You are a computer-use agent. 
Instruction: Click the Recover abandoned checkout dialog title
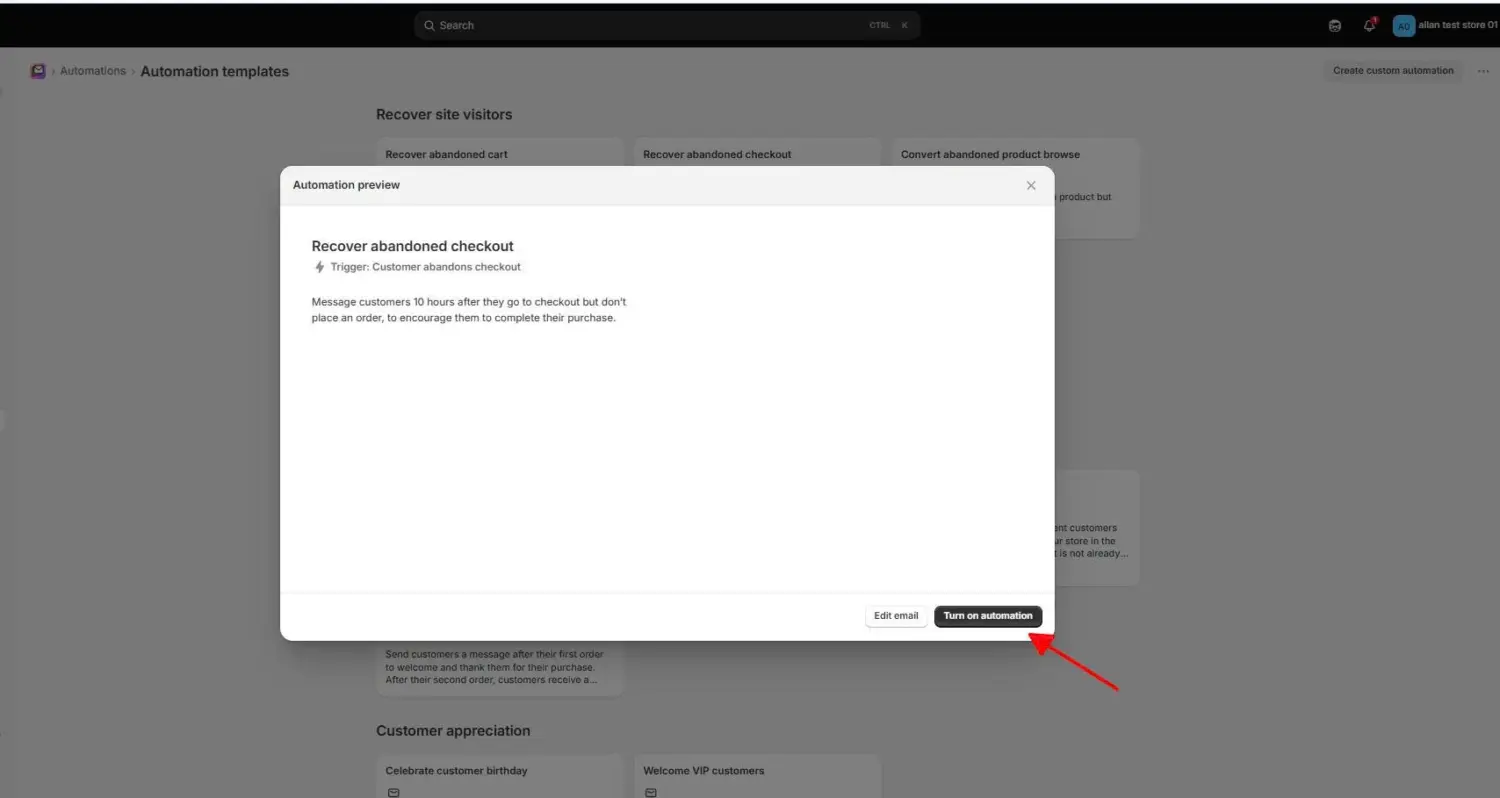point(412,246)
